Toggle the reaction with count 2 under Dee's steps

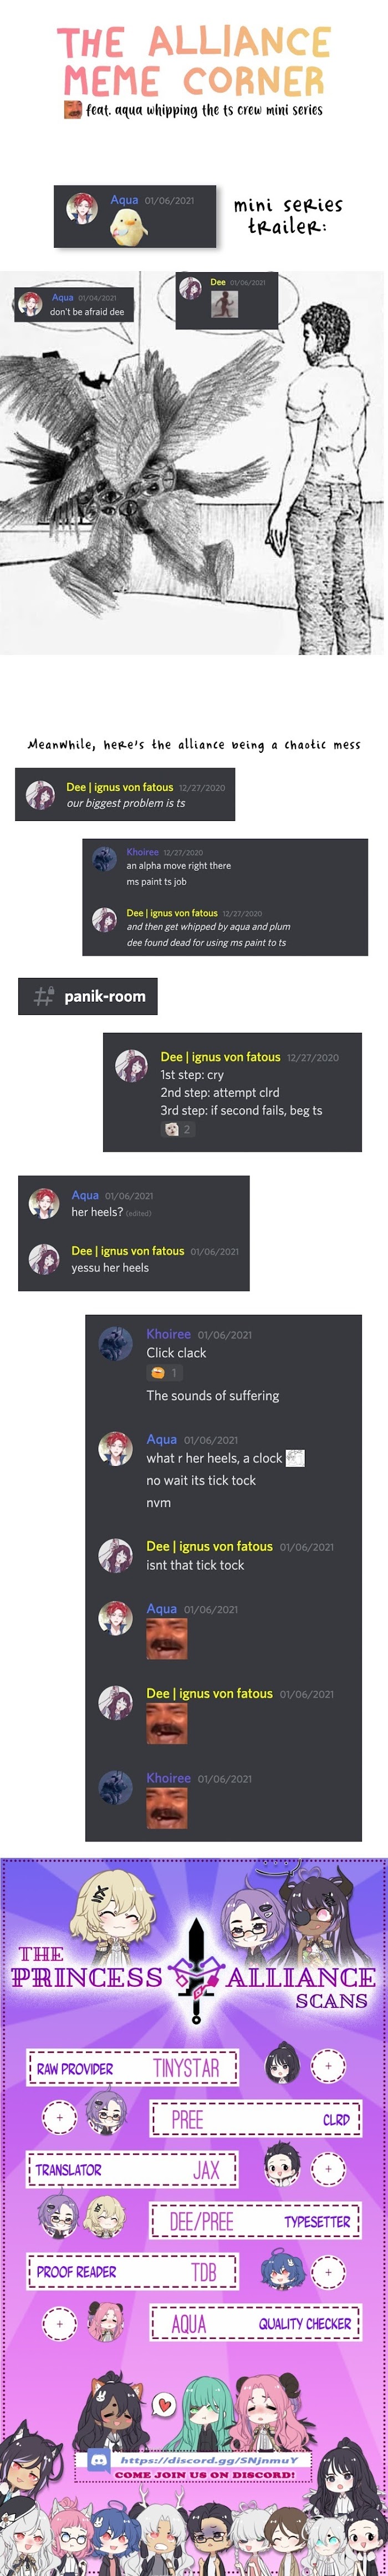coord(178,1129)
